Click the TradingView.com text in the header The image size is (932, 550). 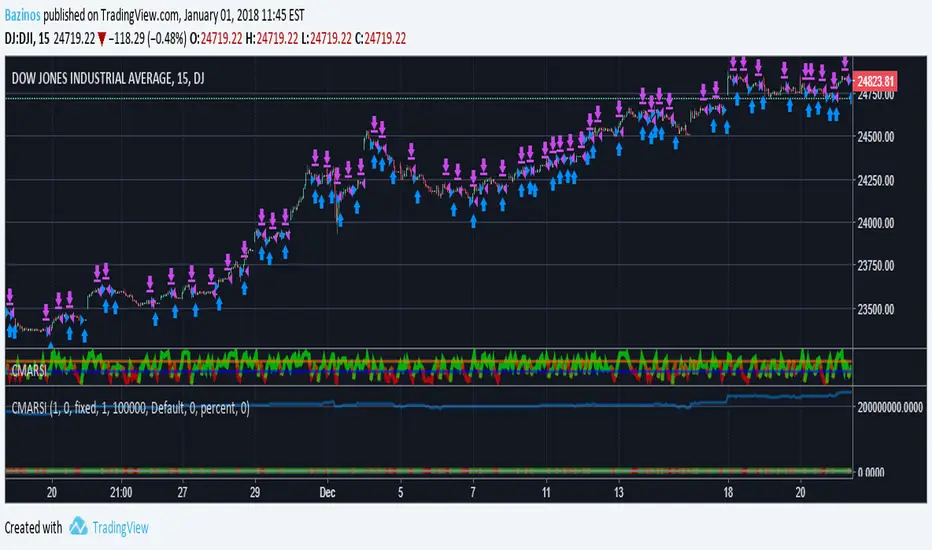[141, 15]
